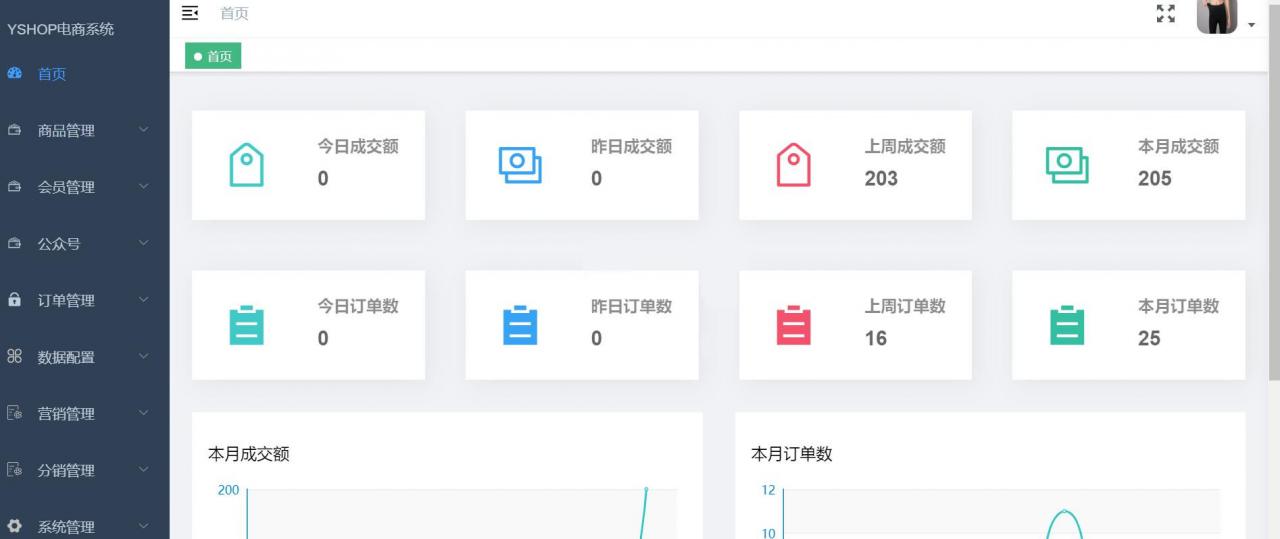Click the 今日订单数 clipboard icon
This screenshot has width=1280, height=539.
(246, 325)
